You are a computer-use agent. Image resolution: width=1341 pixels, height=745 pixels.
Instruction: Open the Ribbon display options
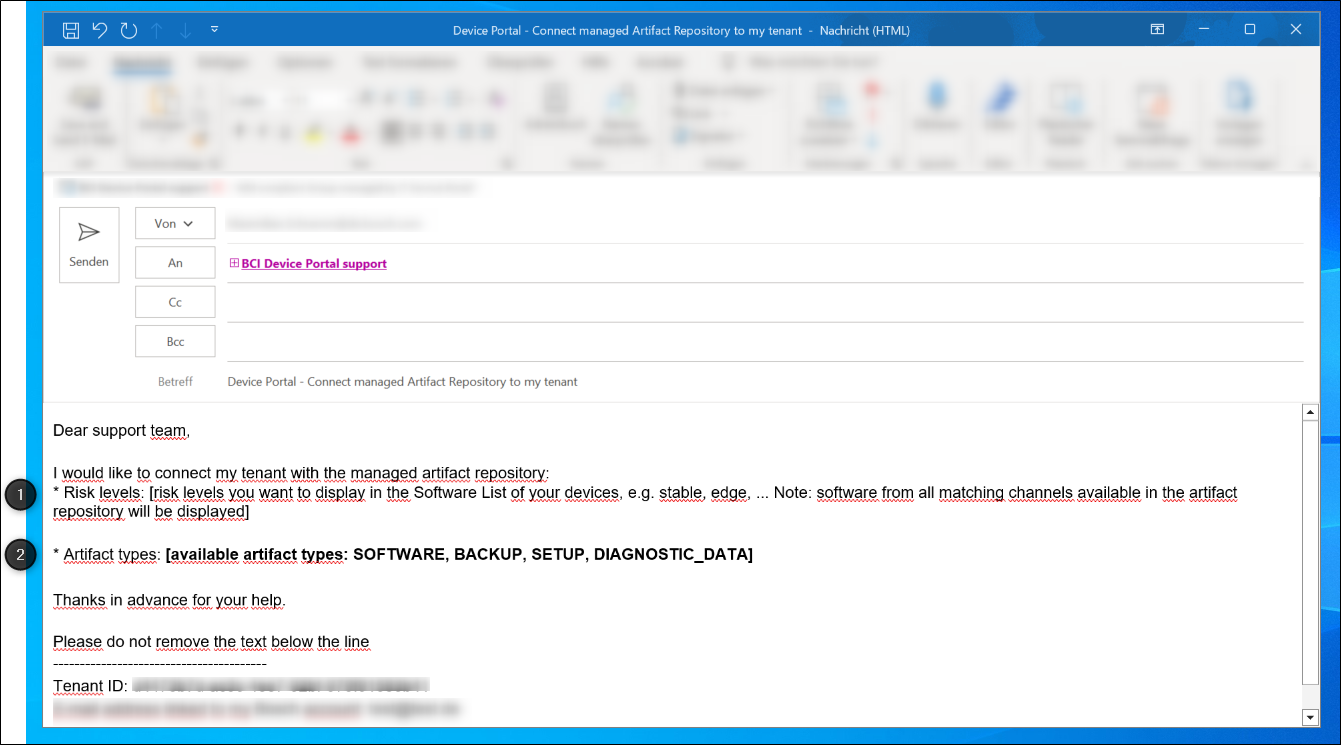[x=1157, y=30]
